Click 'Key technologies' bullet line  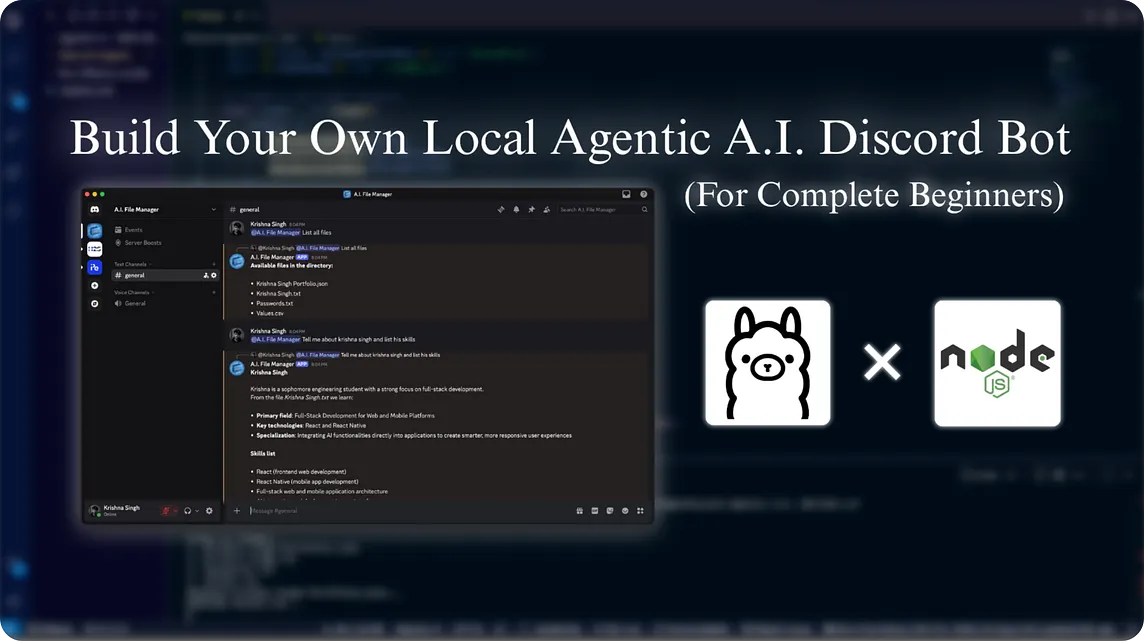pos(311,425)
